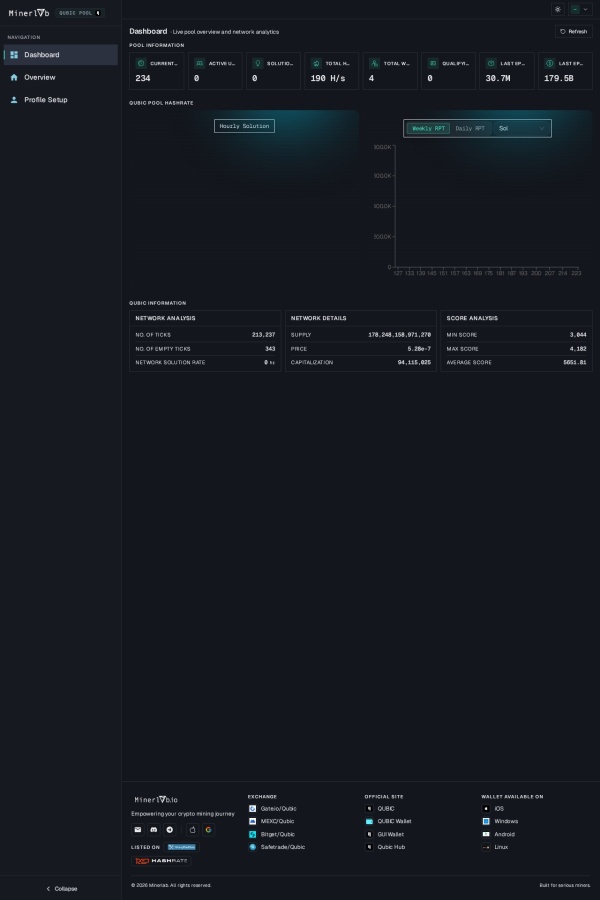
Task: Click the Last Ep. 179.5B card coin icon
Action: [549, 63]
